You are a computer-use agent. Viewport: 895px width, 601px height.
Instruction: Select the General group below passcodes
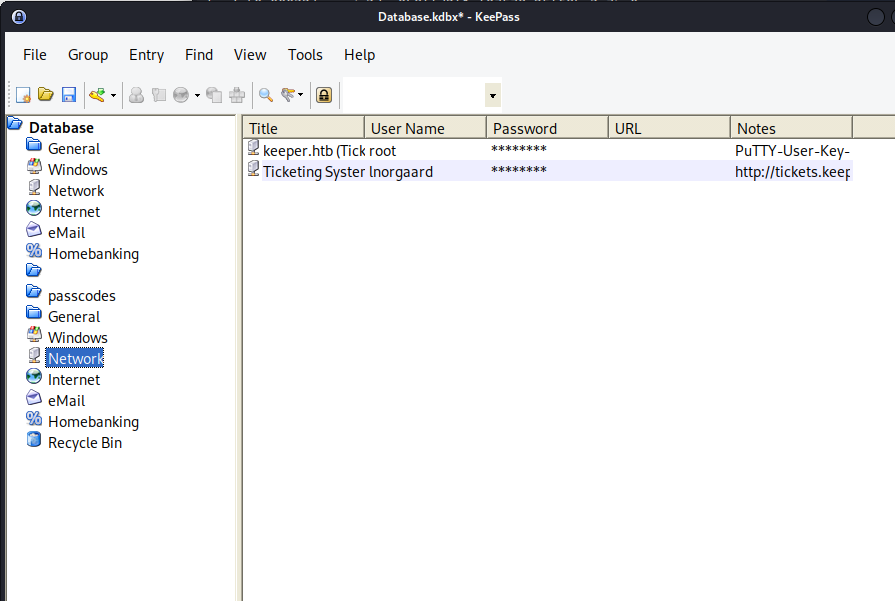point(74,317)
